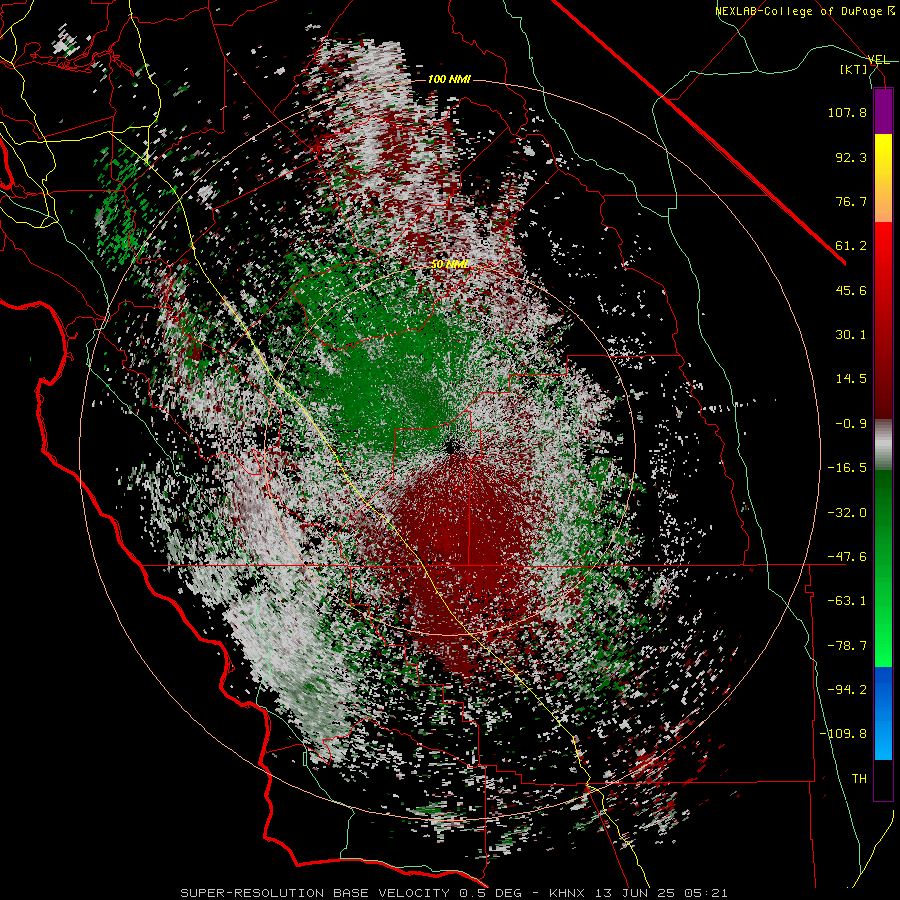Click the -78.7 legend value

(x=847, y=646)
